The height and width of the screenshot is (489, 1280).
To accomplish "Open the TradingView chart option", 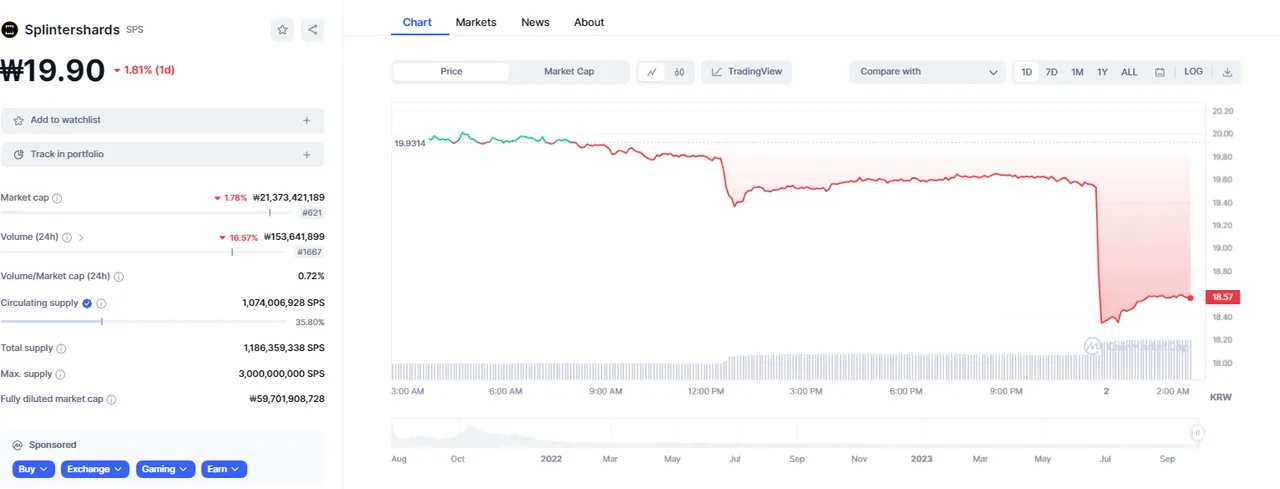I will coord(747,72).
